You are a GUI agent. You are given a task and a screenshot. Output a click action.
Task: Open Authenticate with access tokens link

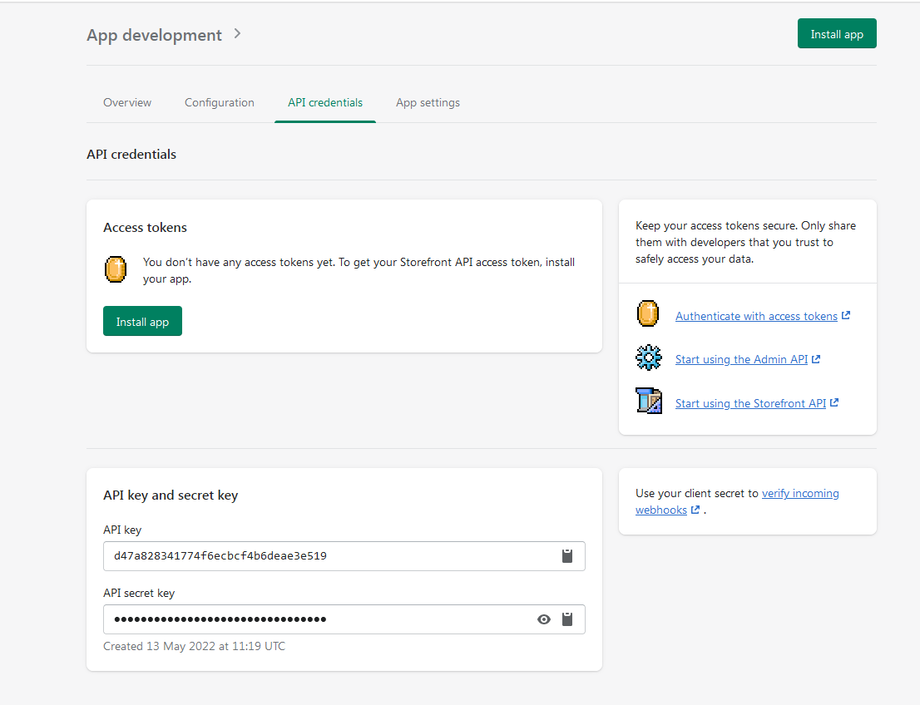(756, 316)
